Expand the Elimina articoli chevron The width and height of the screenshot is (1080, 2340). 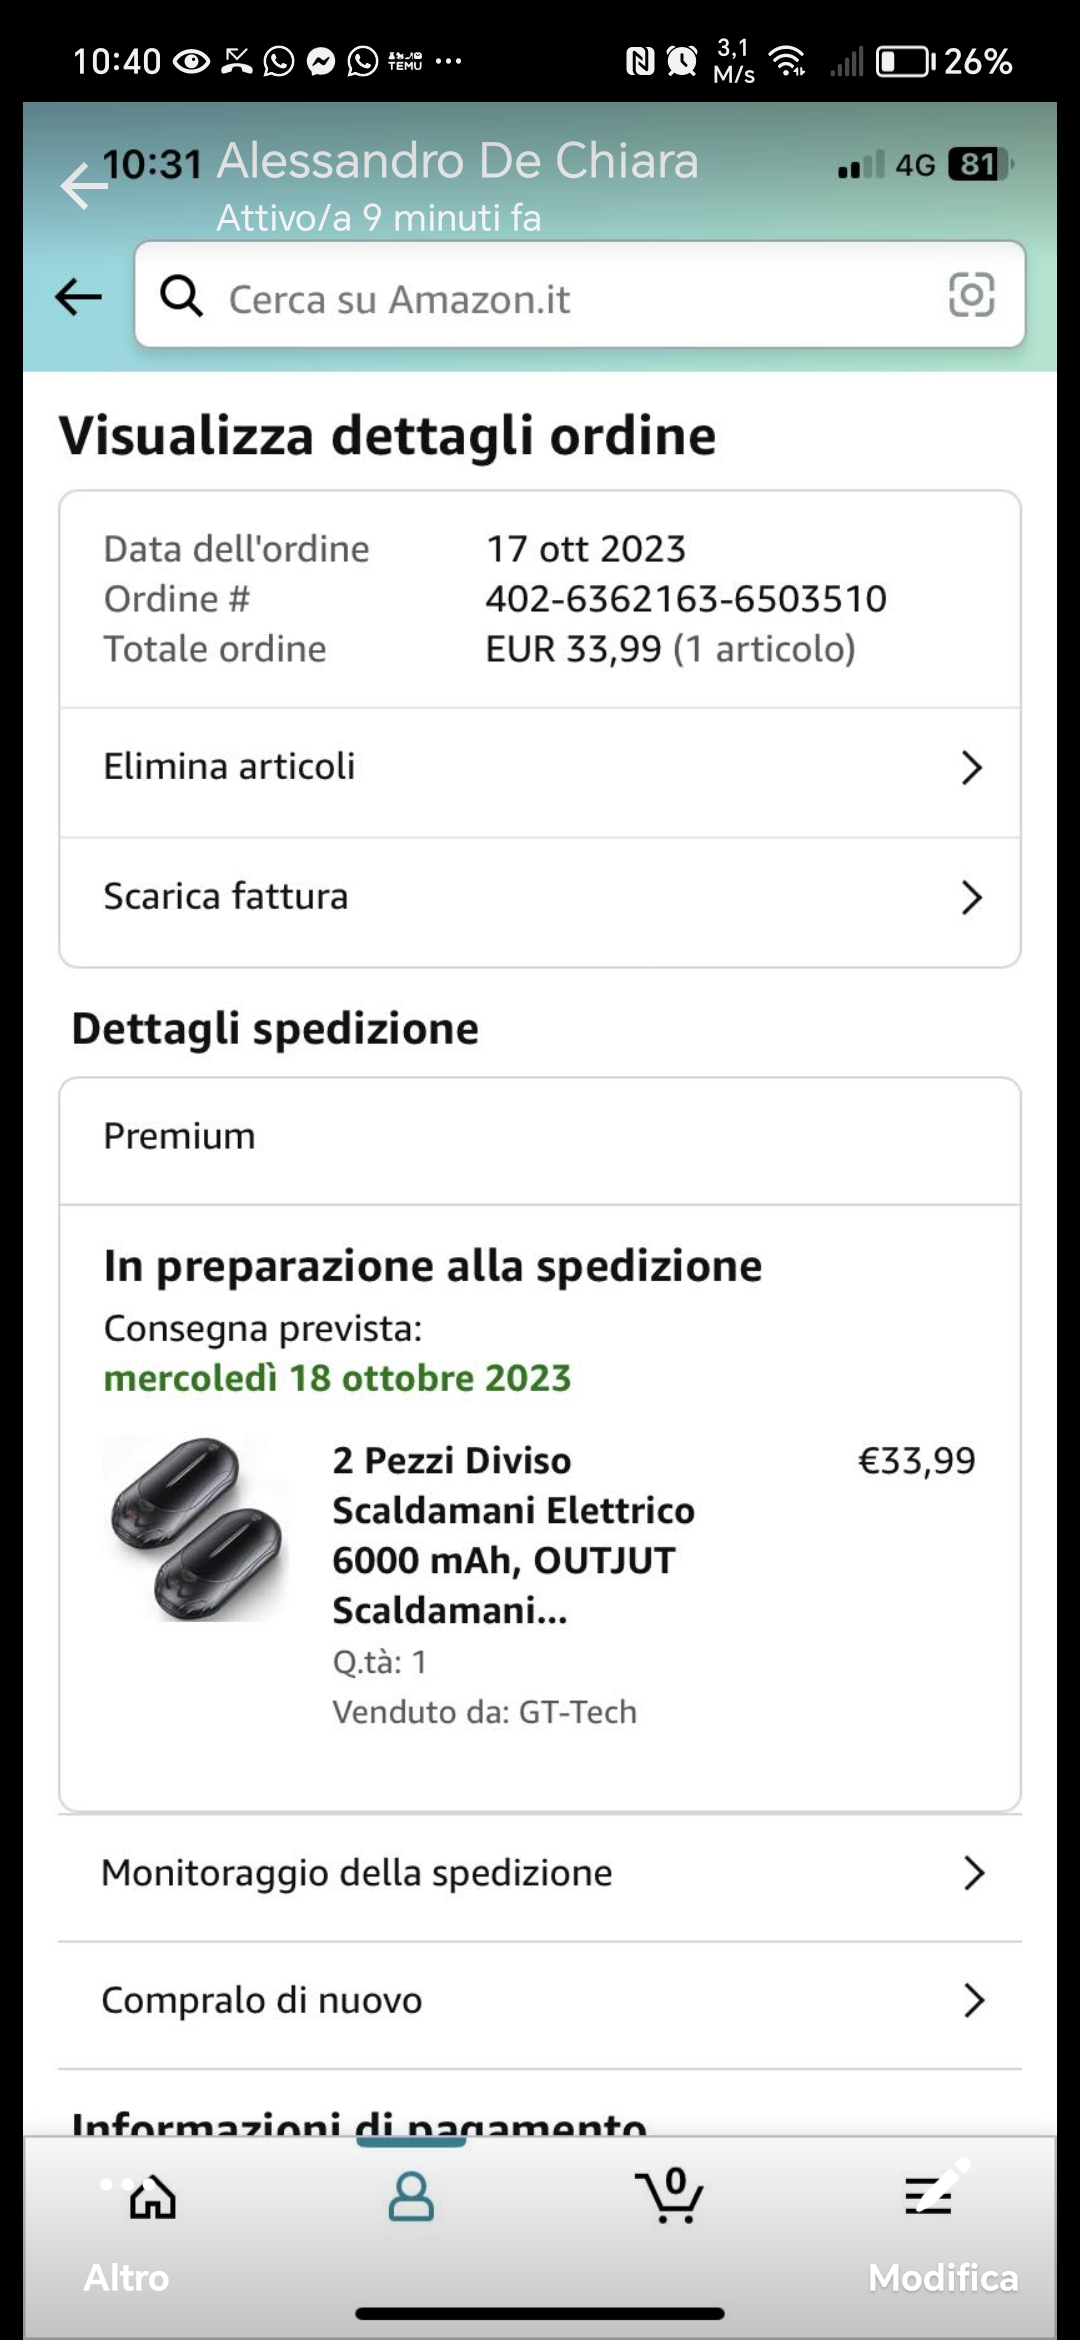[971, 768]
